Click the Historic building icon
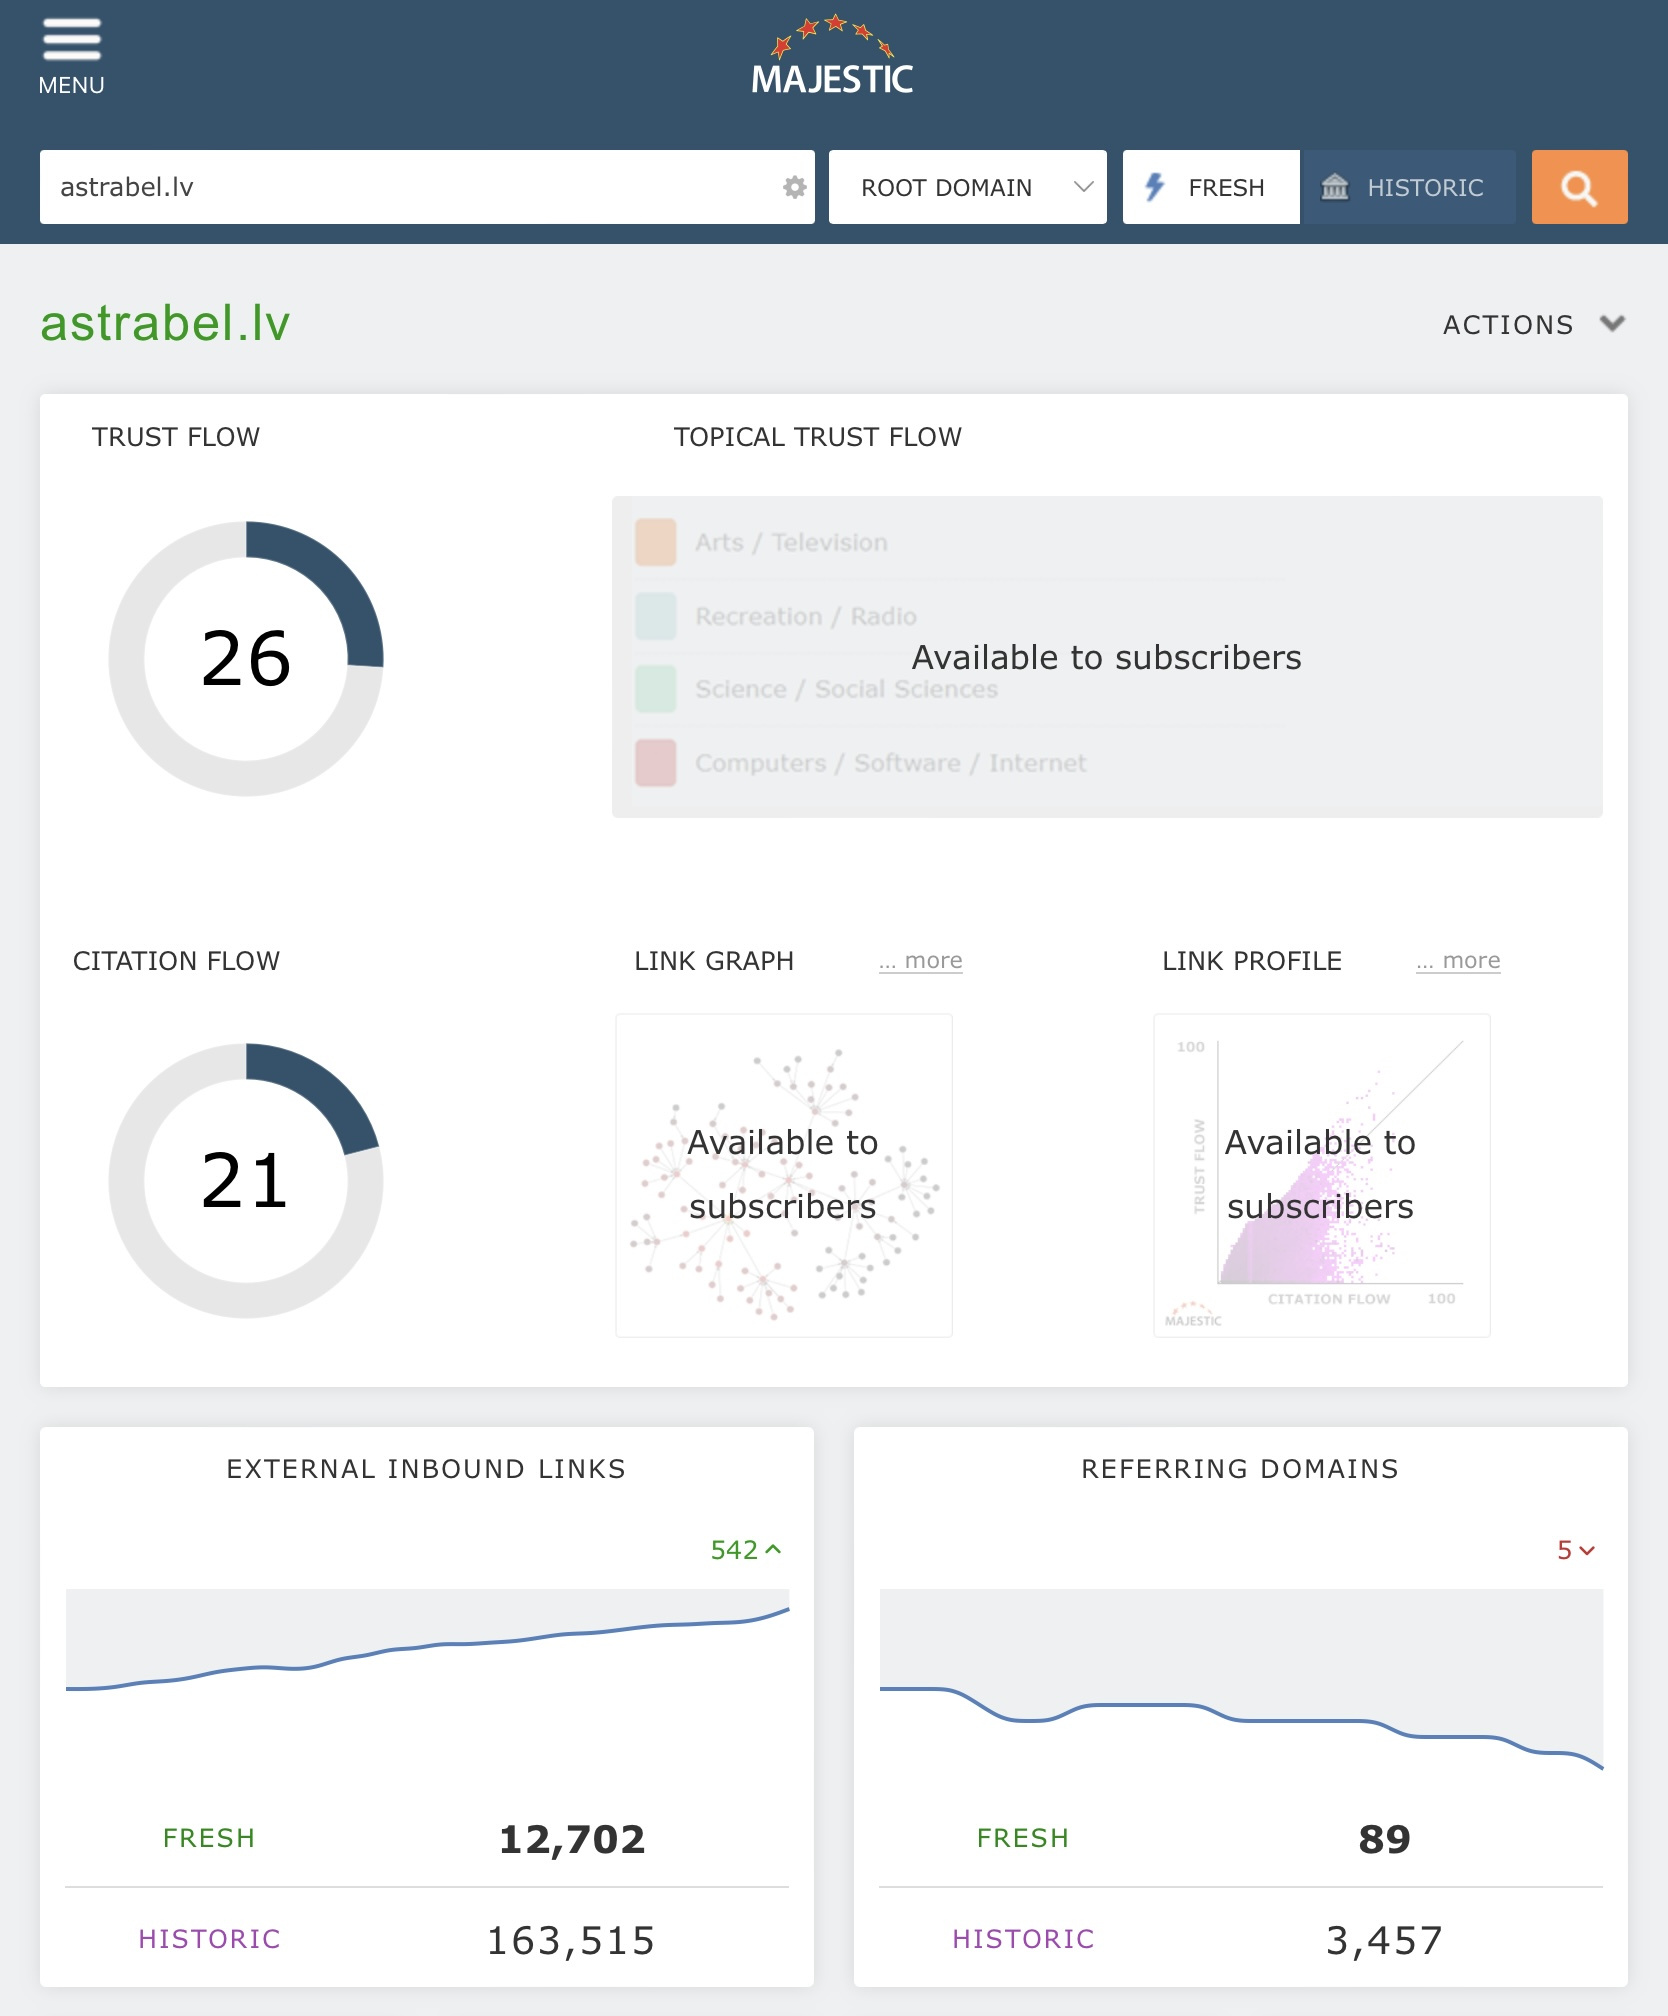This screenshot has height=2016, width=1668. pos(1335,187)
